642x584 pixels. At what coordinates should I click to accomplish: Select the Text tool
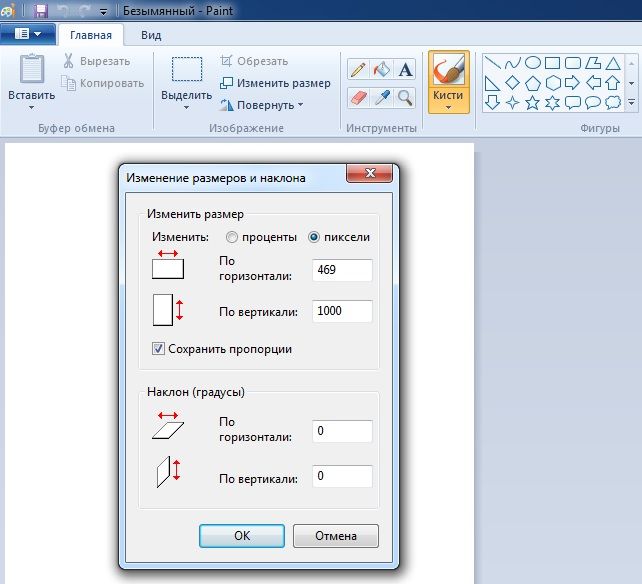405,70
